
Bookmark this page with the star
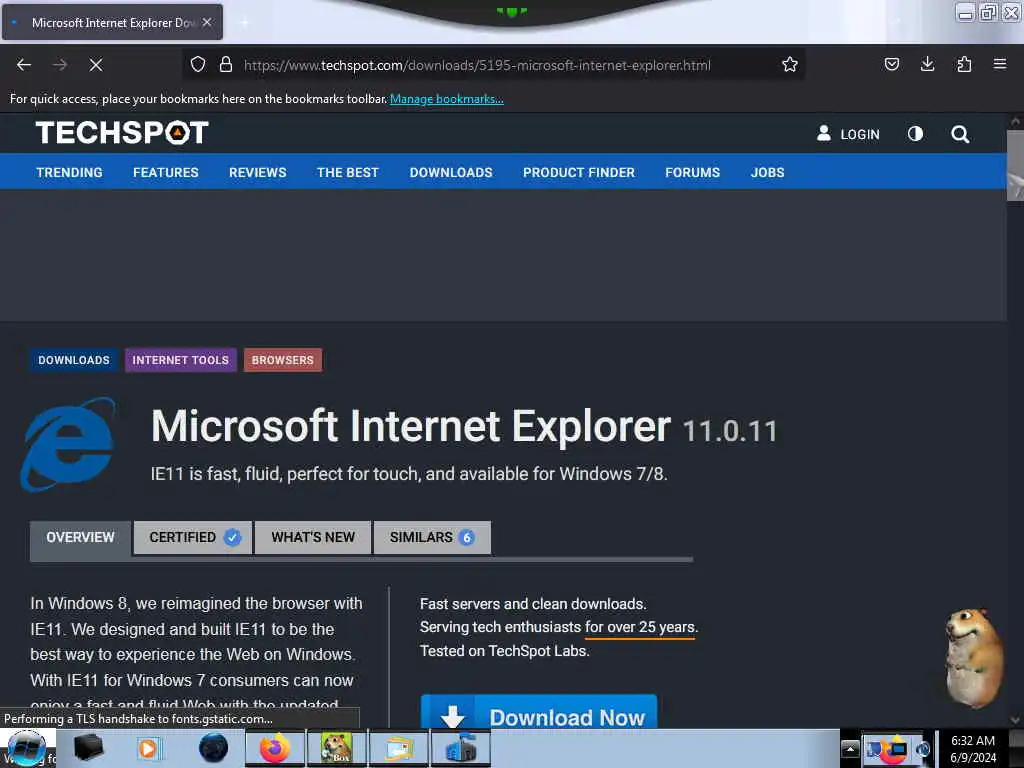(790, 65)
